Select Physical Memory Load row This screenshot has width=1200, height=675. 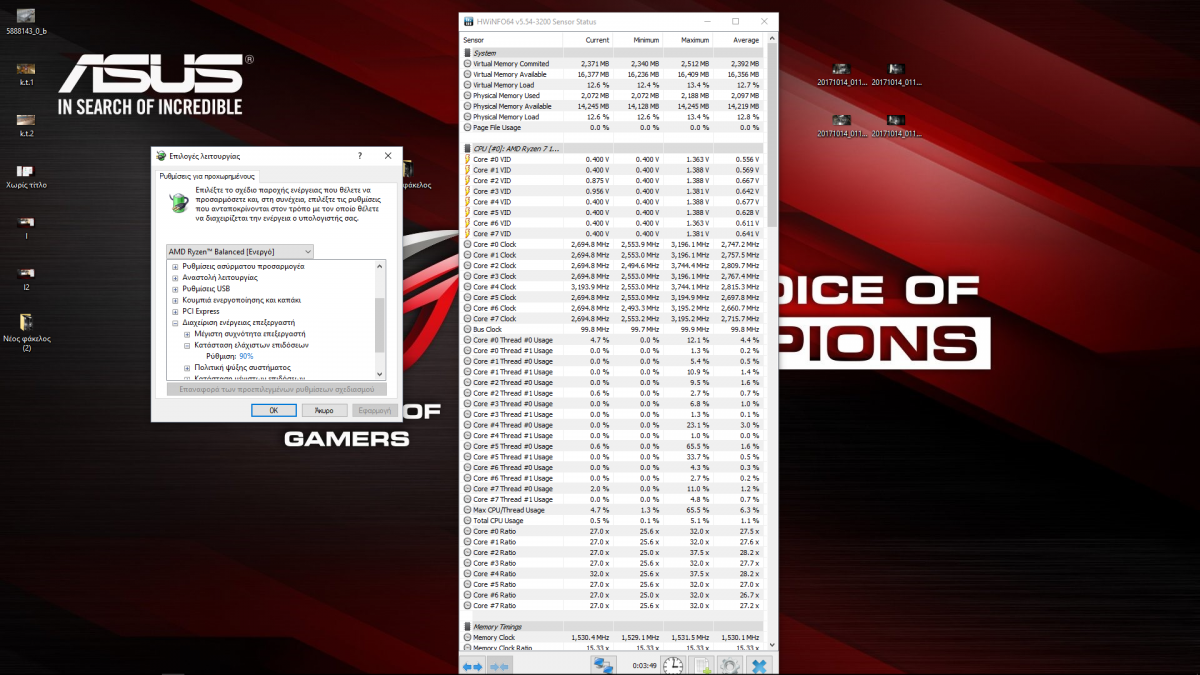[611, 117]
